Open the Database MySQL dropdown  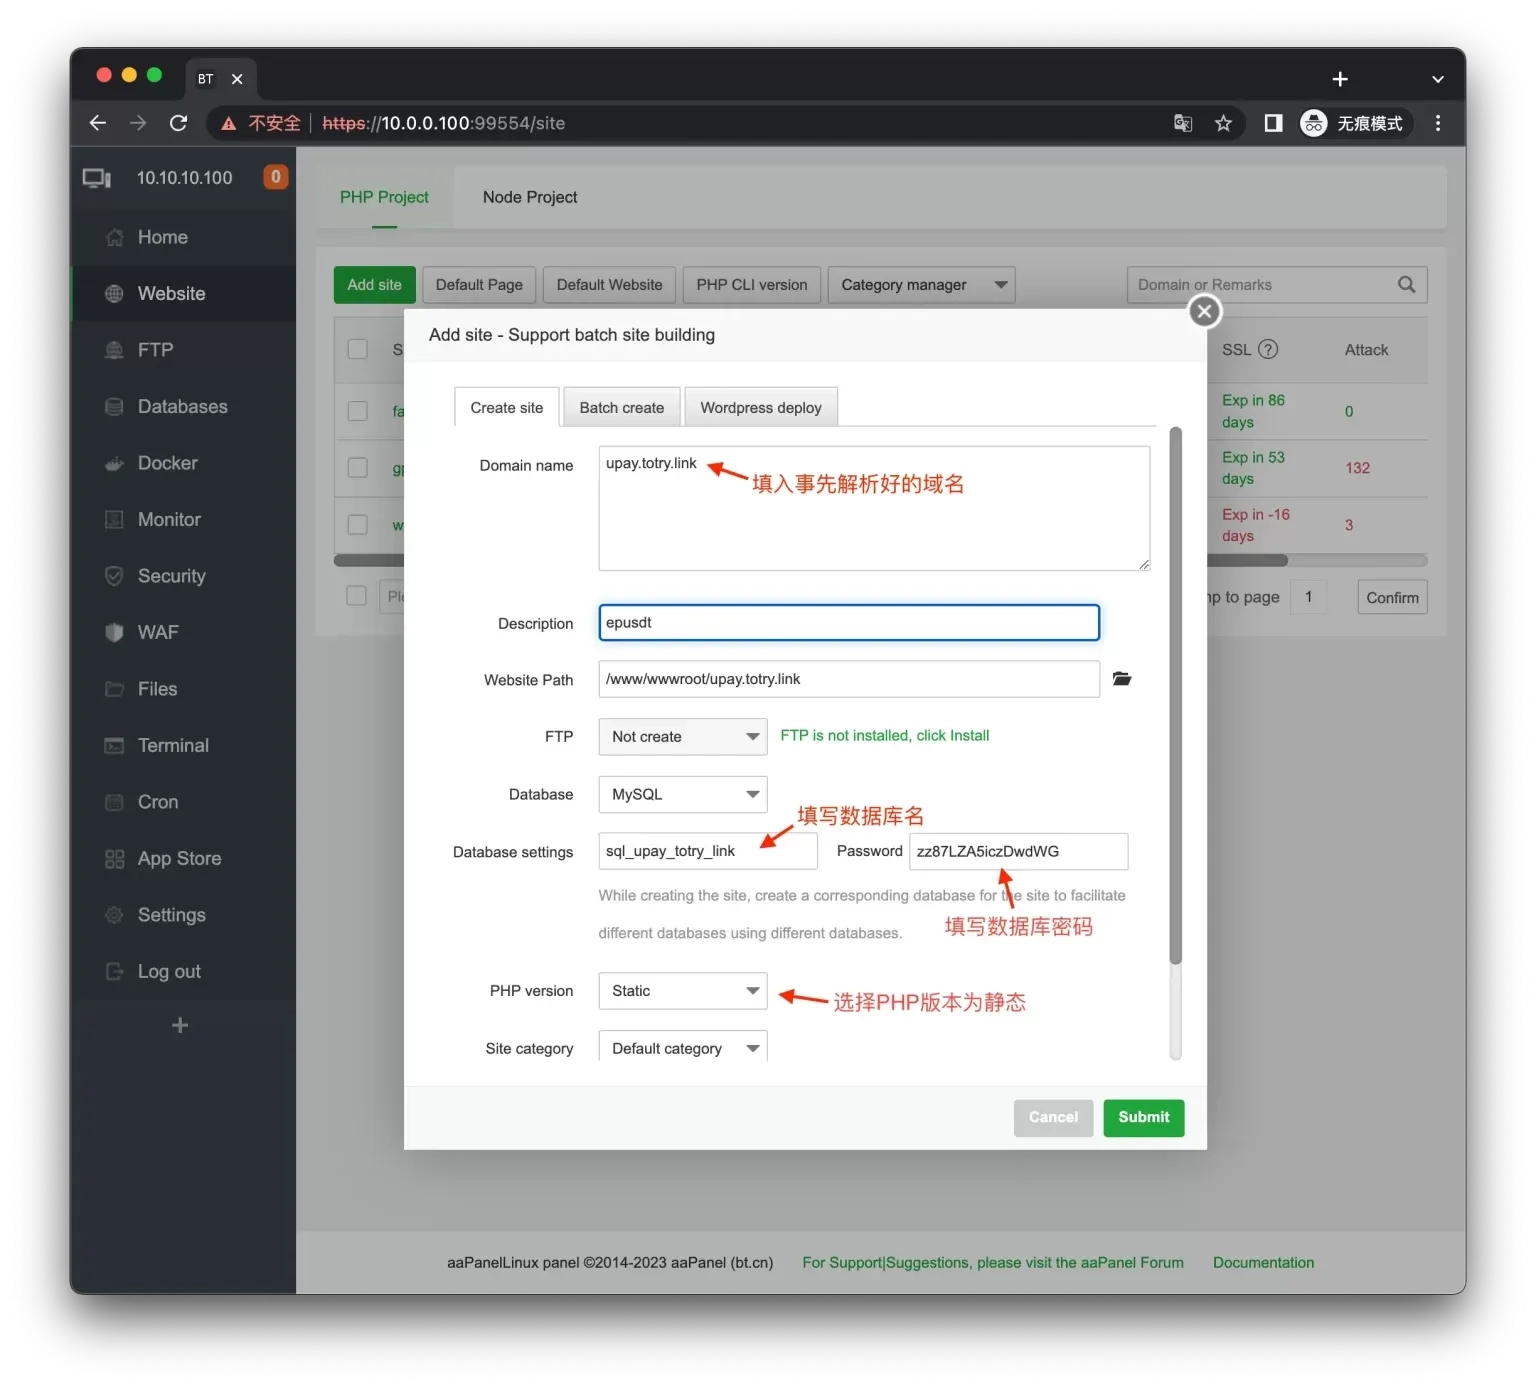[683, 795]
